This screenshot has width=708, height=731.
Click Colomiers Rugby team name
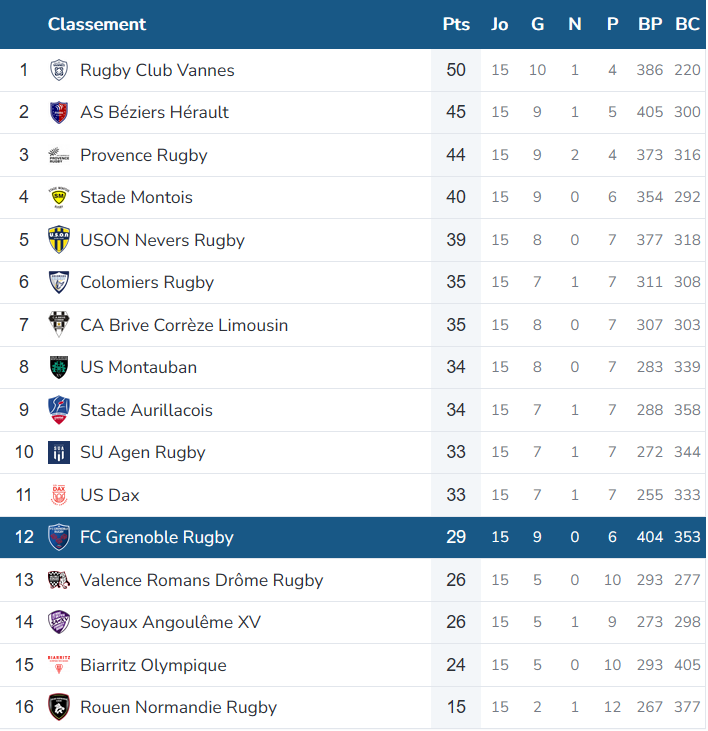[x=147, y=283]
